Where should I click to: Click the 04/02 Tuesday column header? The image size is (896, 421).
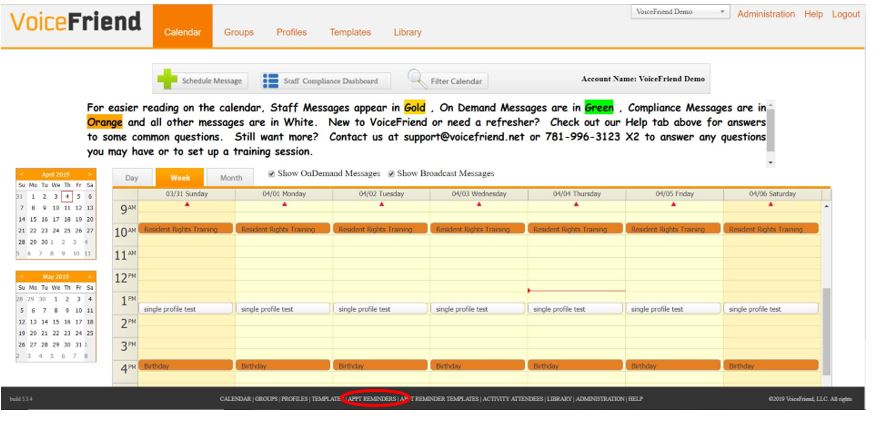pyautogui.click(x=381, y=194)
